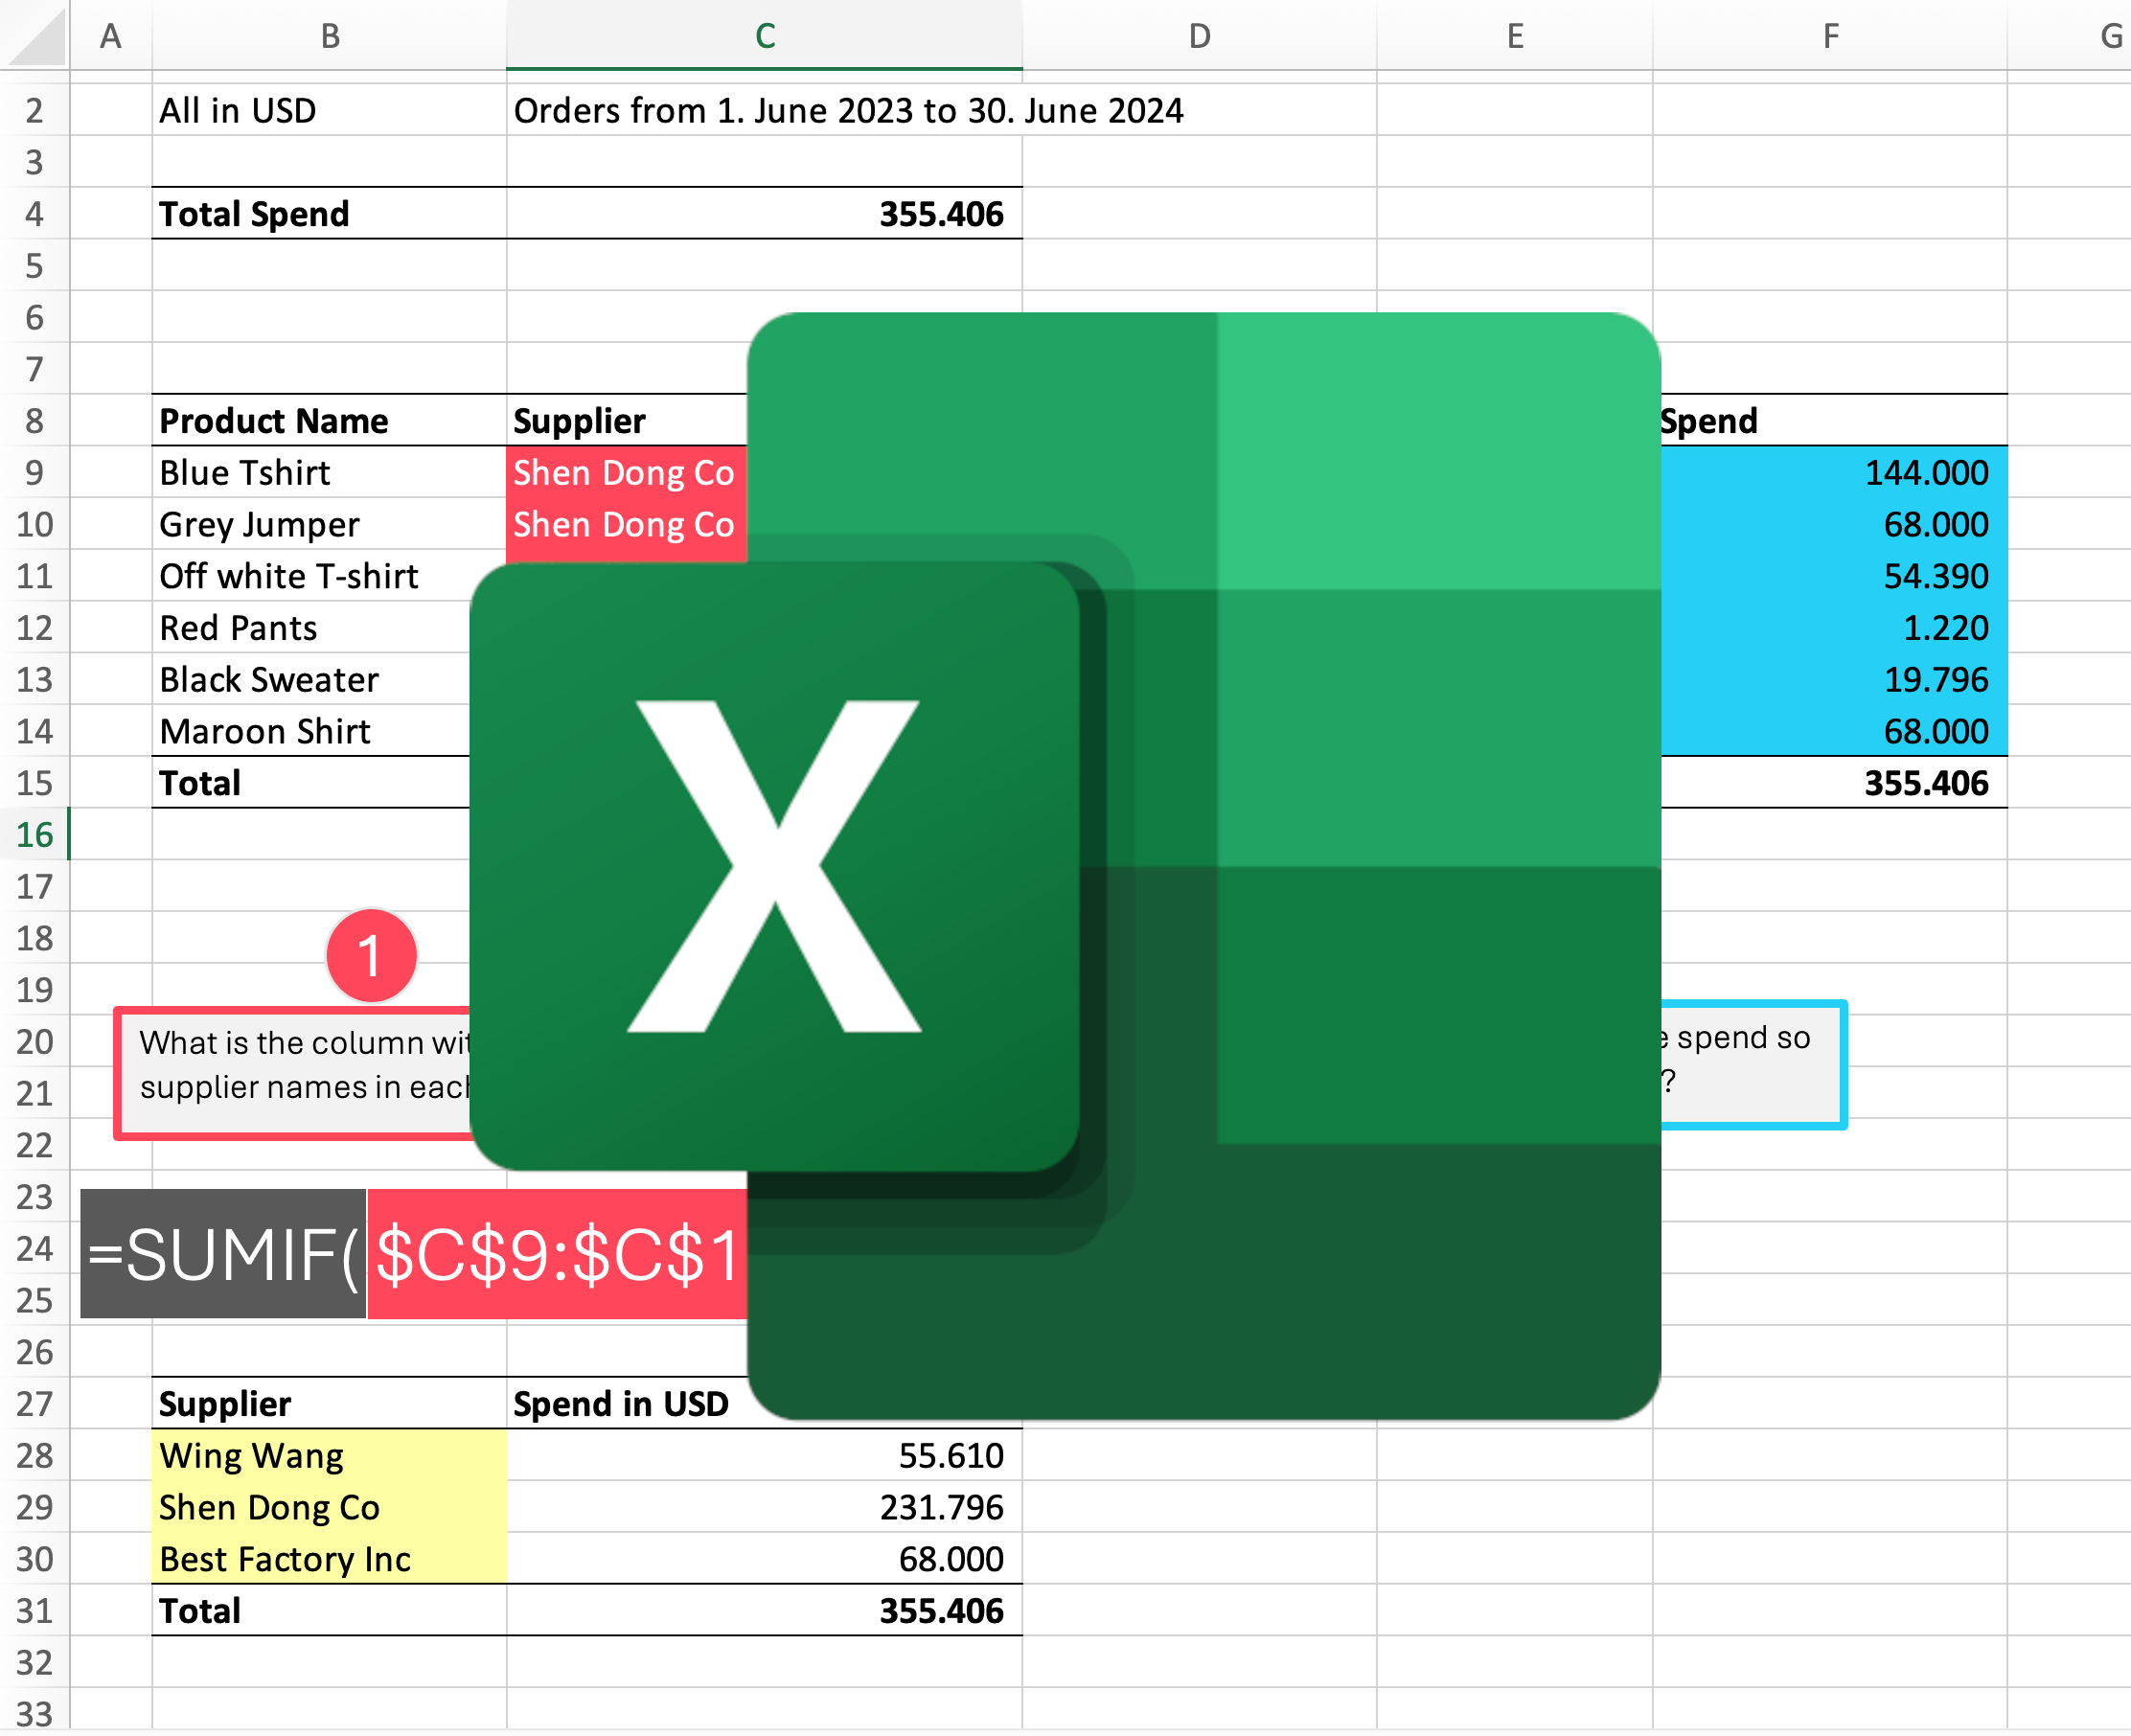
Task: Click the 'Maroon Shirt' cell
Action: 311,731
